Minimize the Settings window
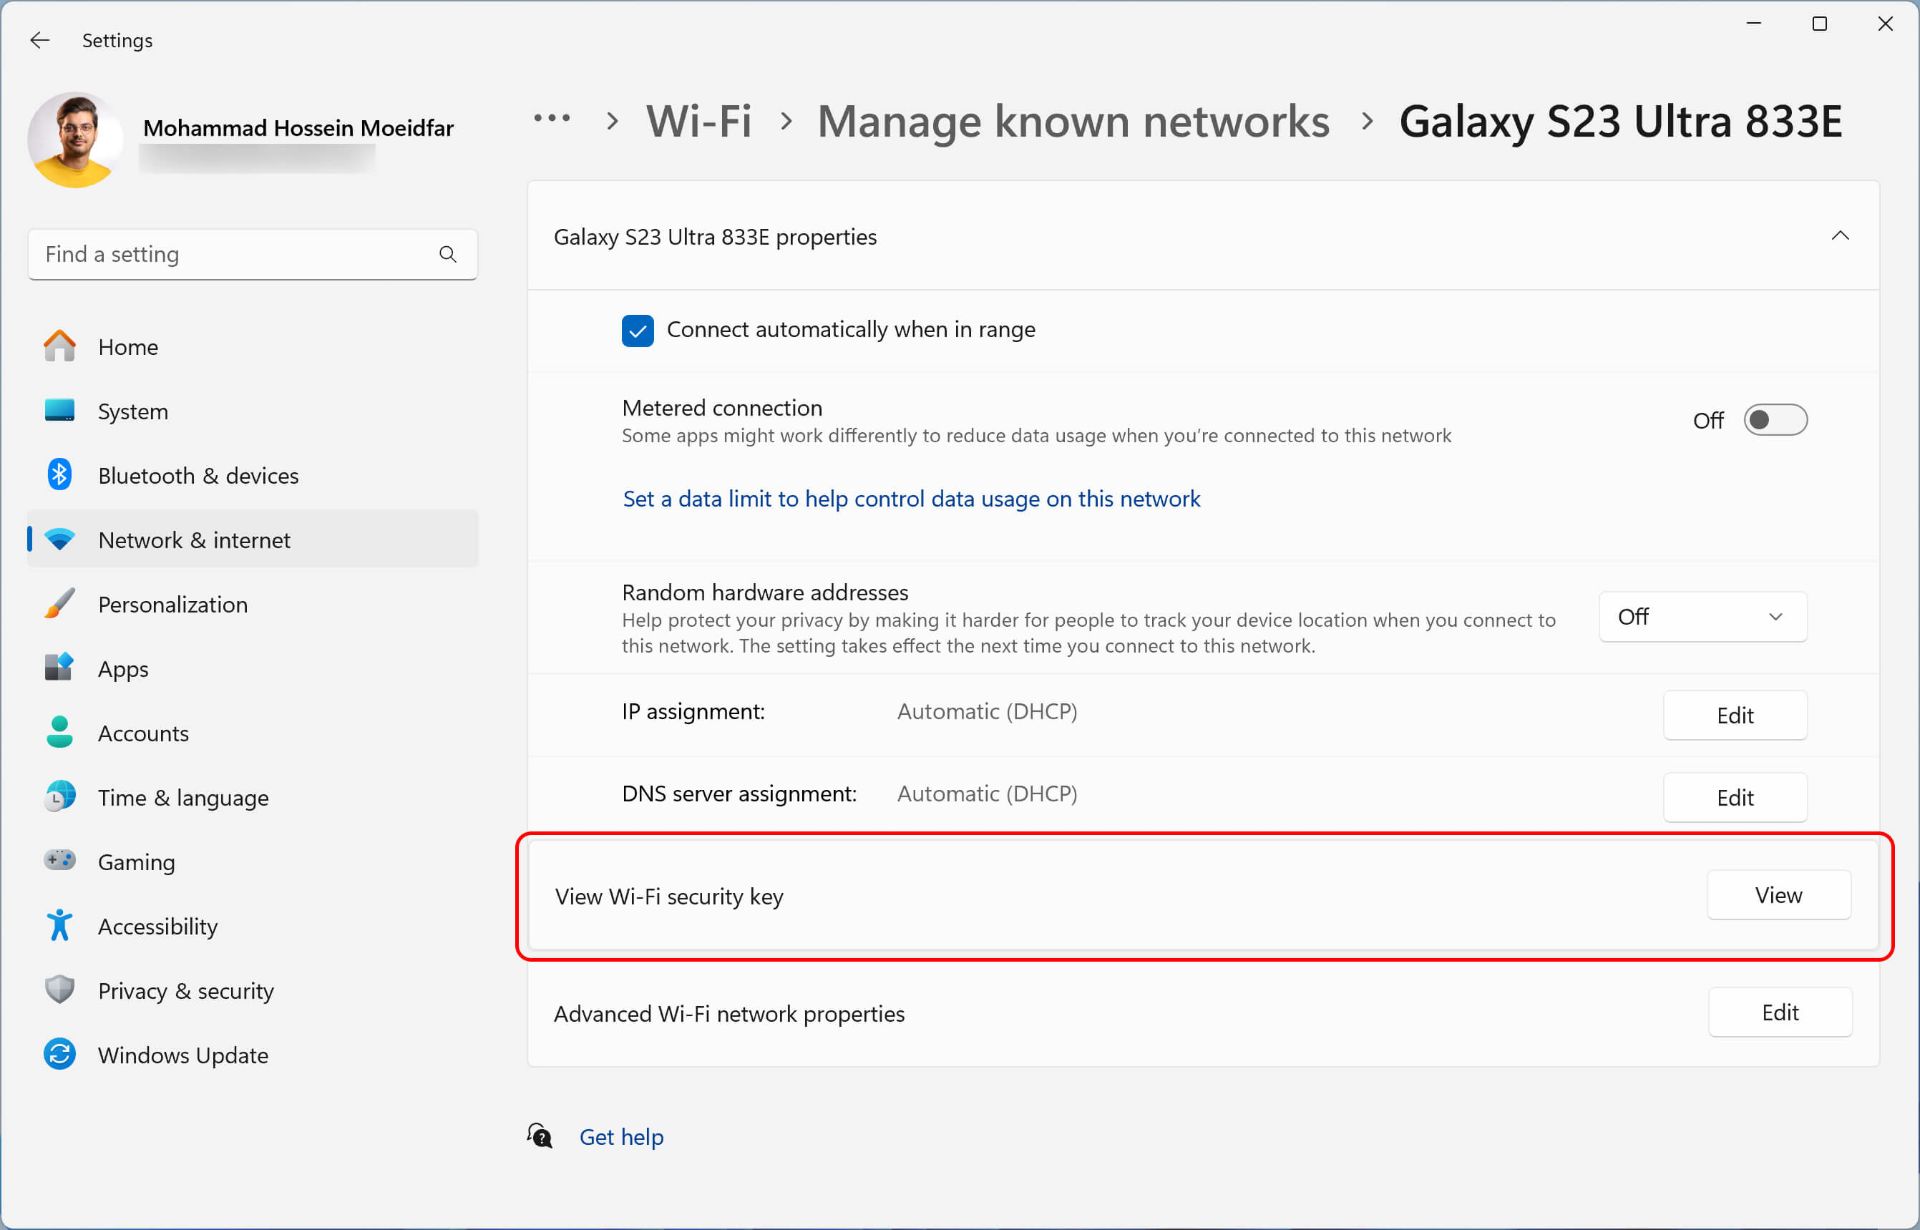 tap(1753, 23)
